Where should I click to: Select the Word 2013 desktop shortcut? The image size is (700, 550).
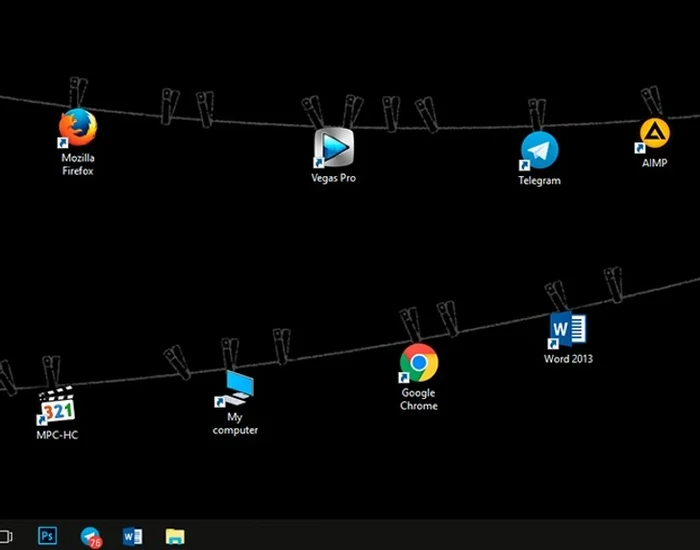(567, 329)
